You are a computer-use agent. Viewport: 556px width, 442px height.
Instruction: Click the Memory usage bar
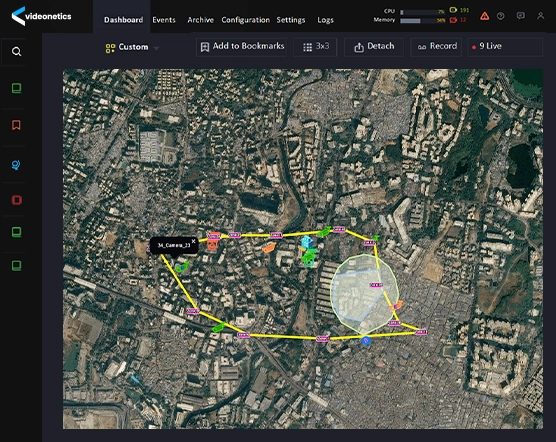click(x=422, y=21)
